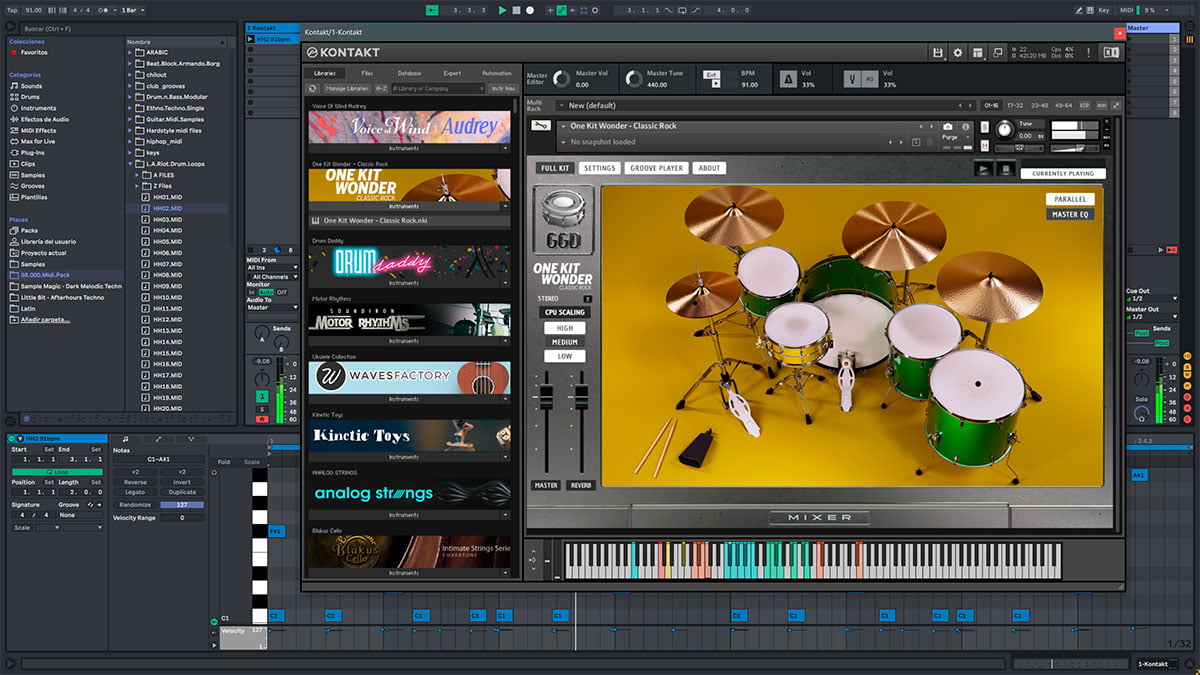Click the Kontakt logo icon
Screen dimensions: 1200x675
313,52
